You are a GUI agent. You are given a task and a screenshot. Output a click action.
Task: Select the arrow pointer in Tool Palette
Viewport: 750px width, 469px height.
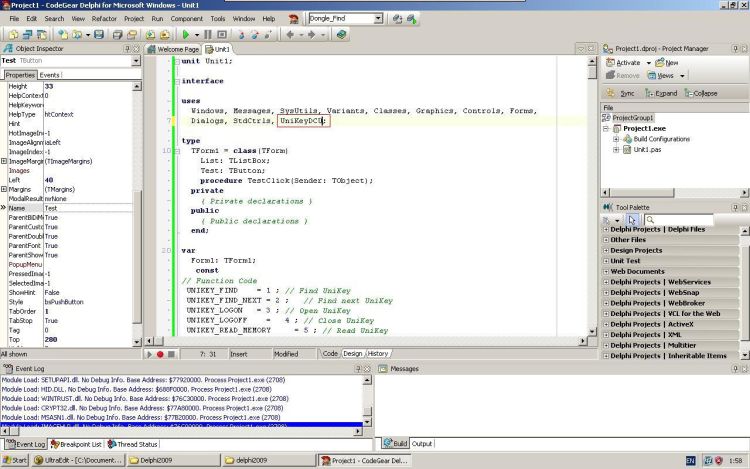632,220
